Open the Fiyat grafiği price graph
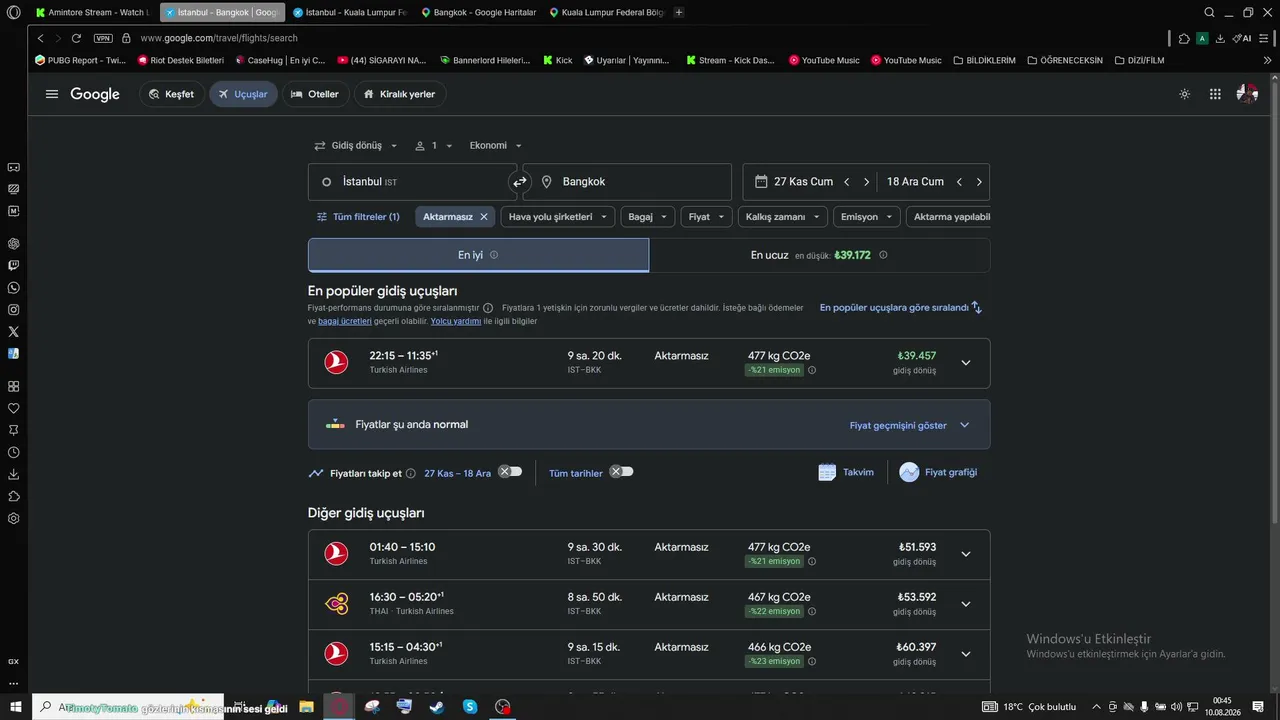Screen dimensions: 1280x720 tap(938, 472)
